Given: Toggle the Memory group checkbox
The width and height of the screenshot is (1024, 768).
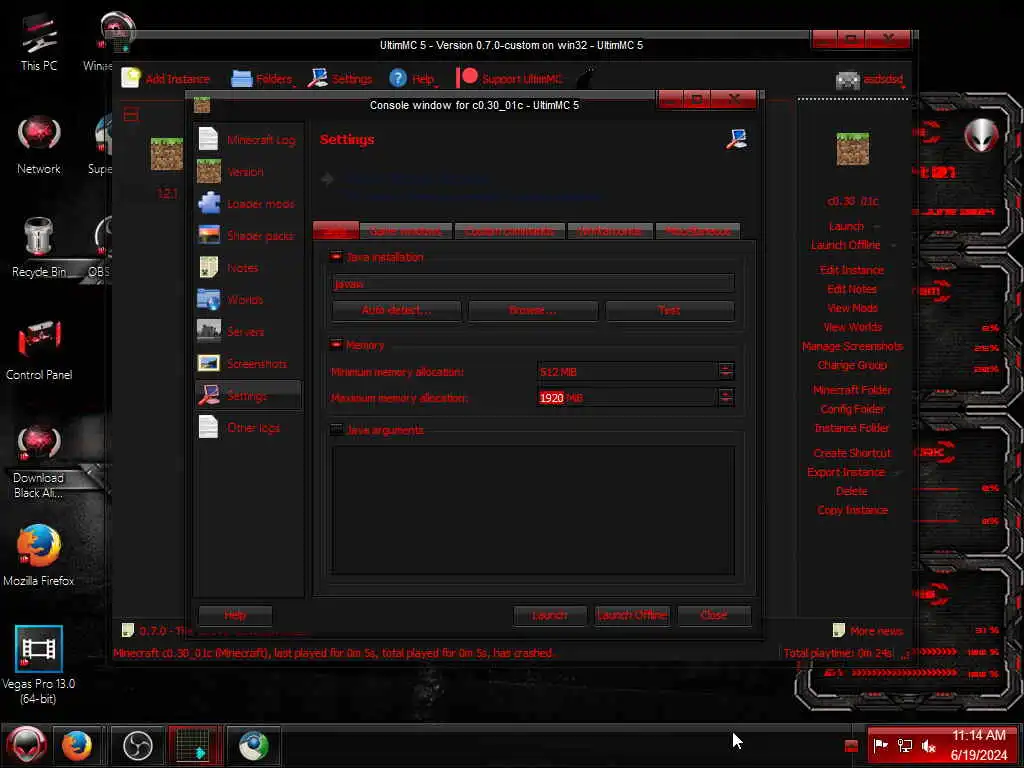Looking at the screenshot, I should tap(336, 344).
